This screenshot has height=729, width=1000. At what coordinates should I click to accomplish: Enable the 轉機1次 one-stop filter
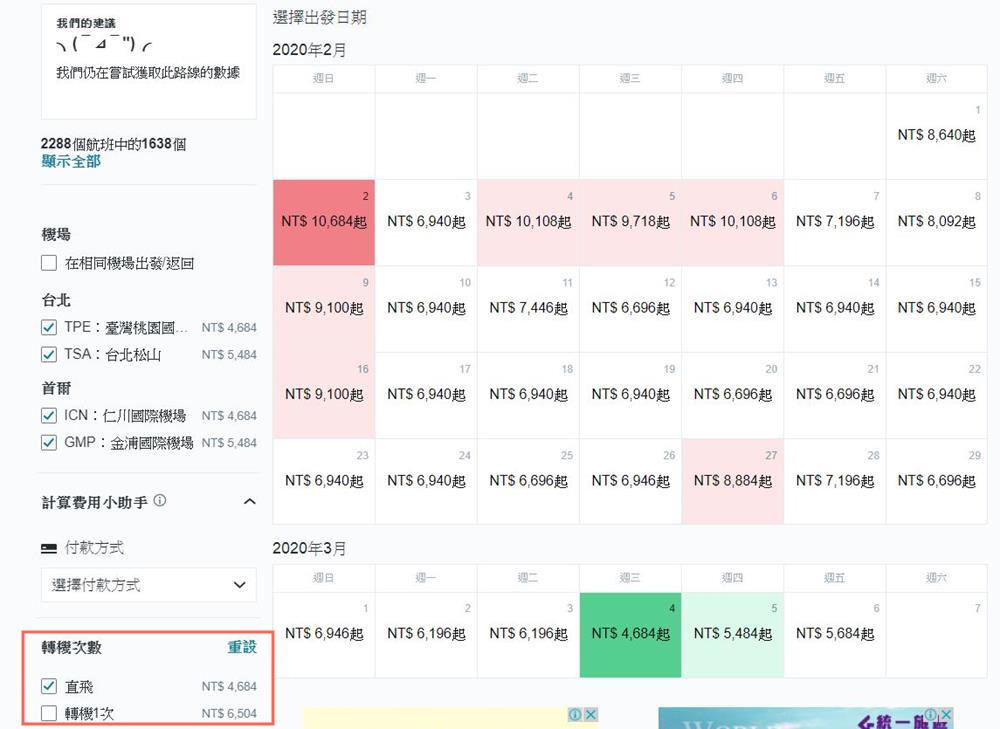[49, 713]
